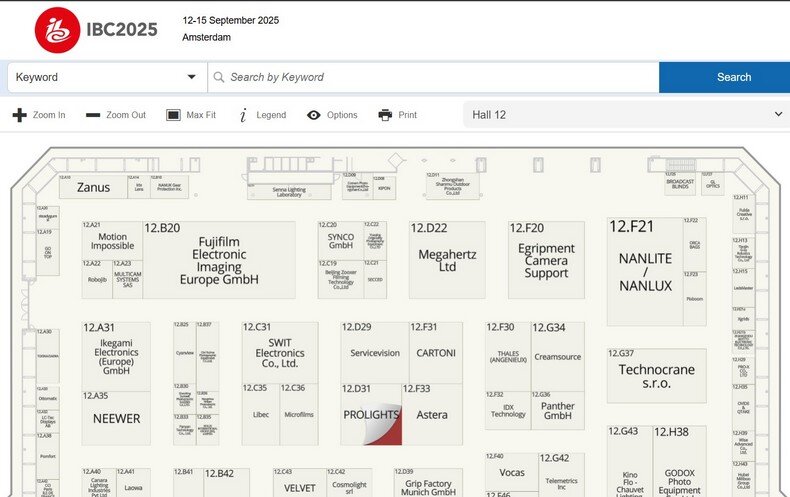
Task: Click the Print printer icon
Action: point(385,115)
